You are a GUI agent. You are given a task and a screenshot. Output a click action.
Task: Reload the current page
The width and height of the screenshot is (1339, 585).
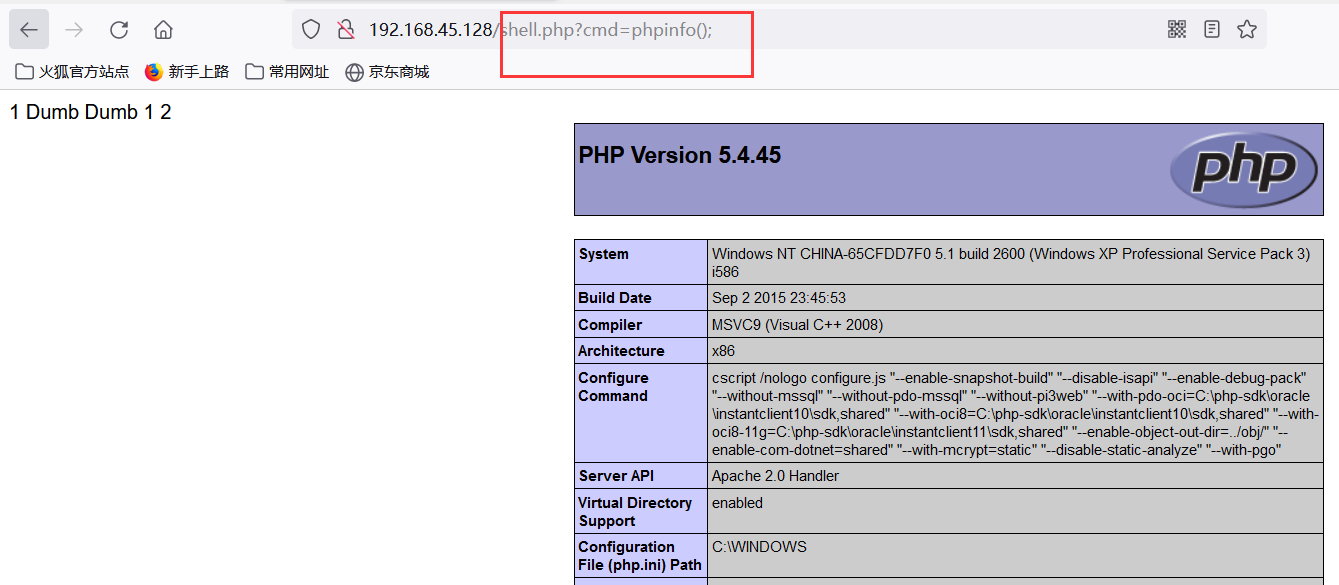[119, 30]
